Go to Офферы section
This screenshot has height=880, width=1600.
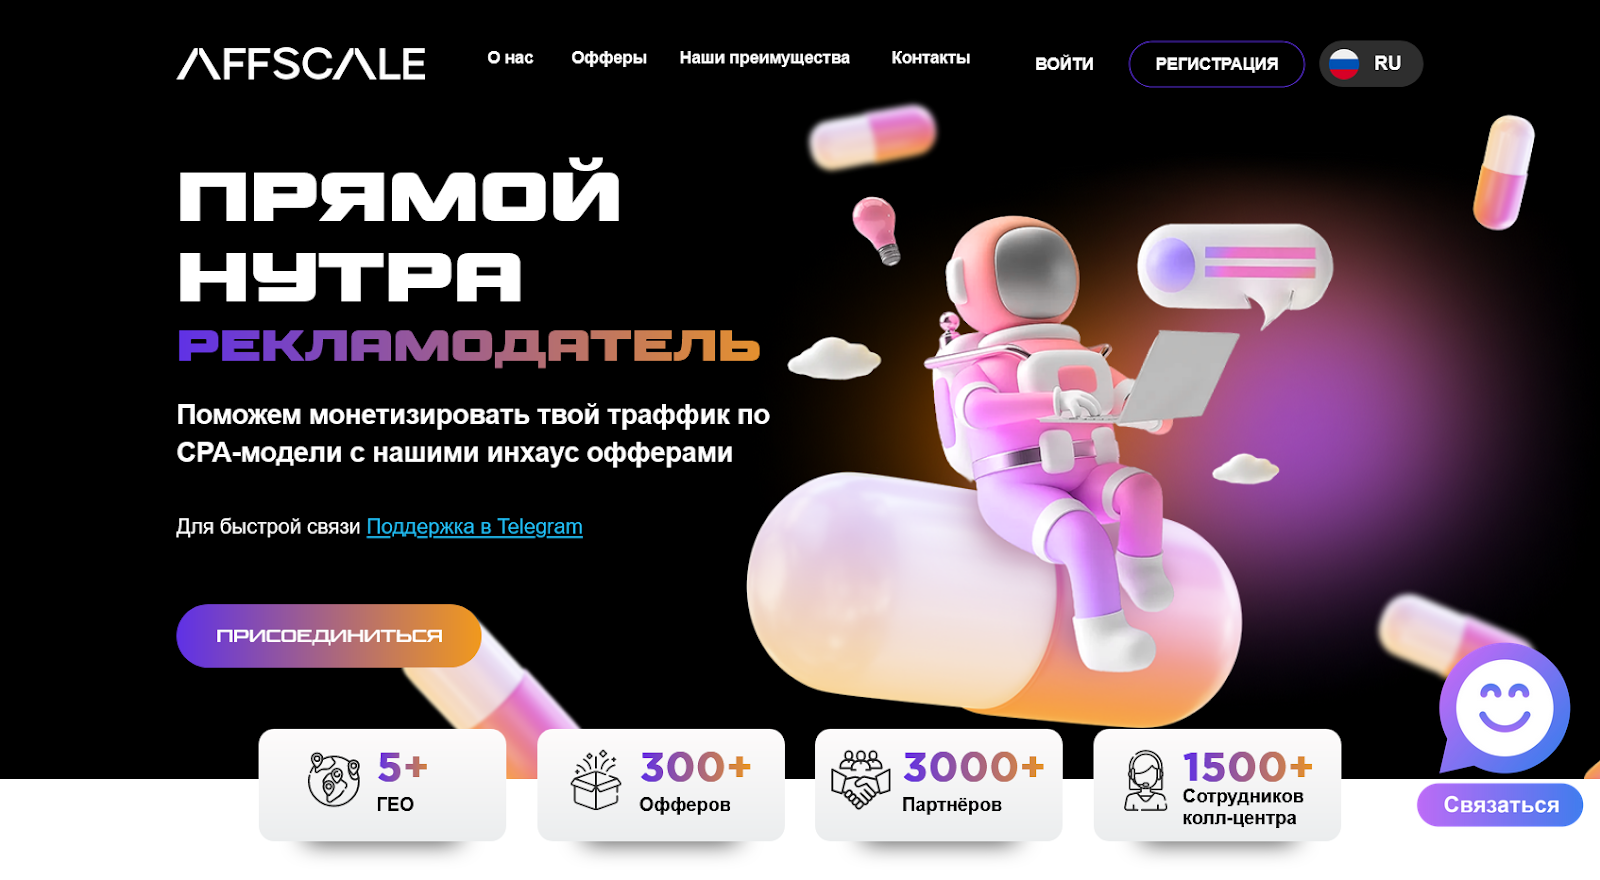[609, 58]
